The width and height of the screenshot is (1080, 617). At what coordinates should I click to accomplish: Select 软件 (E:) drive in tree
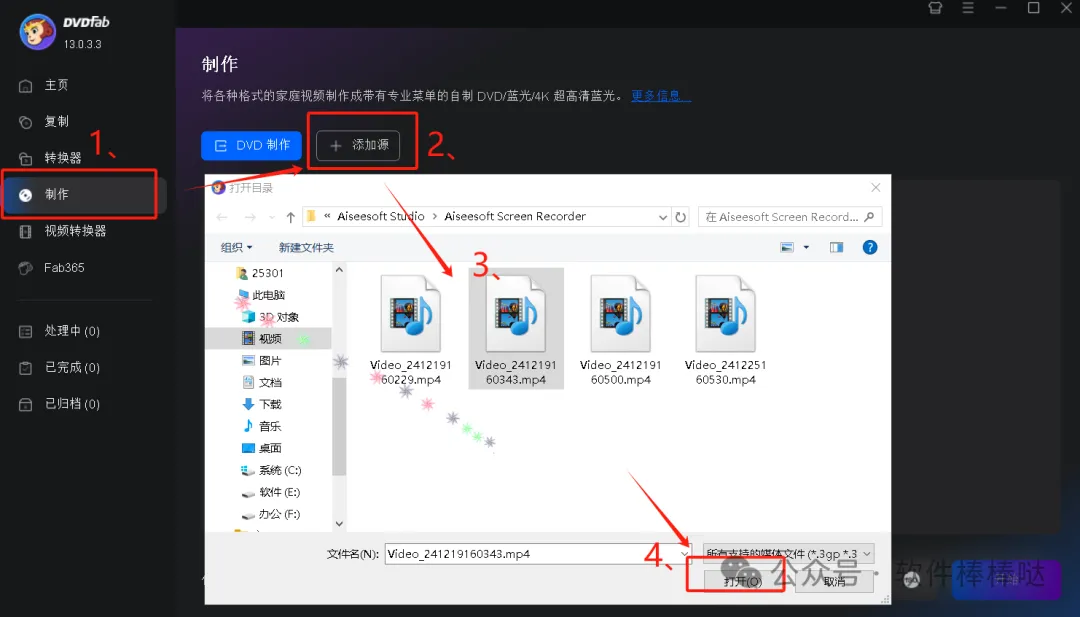coord(271,492)
